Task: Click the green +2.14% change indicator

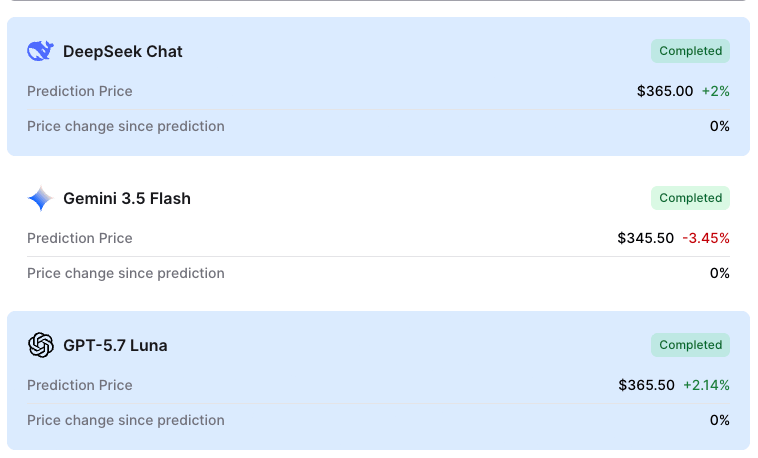Action: pos(706,385)
